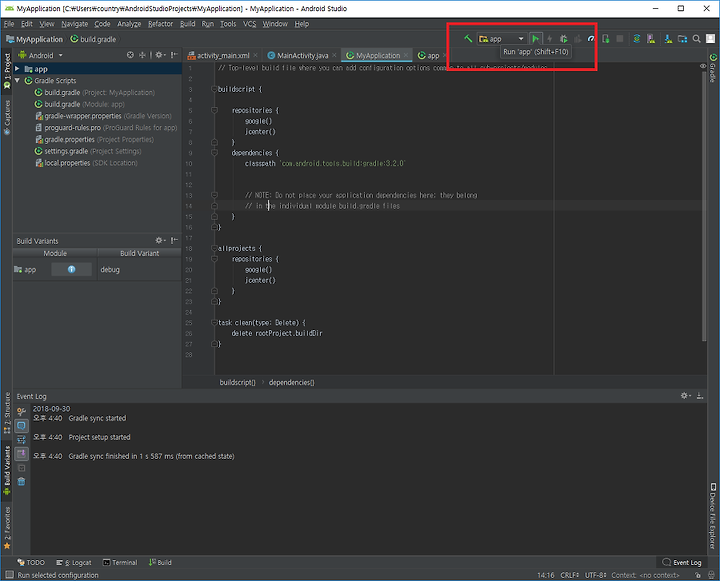Viewport: 720px width, 581px height.
Task: Fold the buildscript block in editor gutter
Action: pos(214,89)
